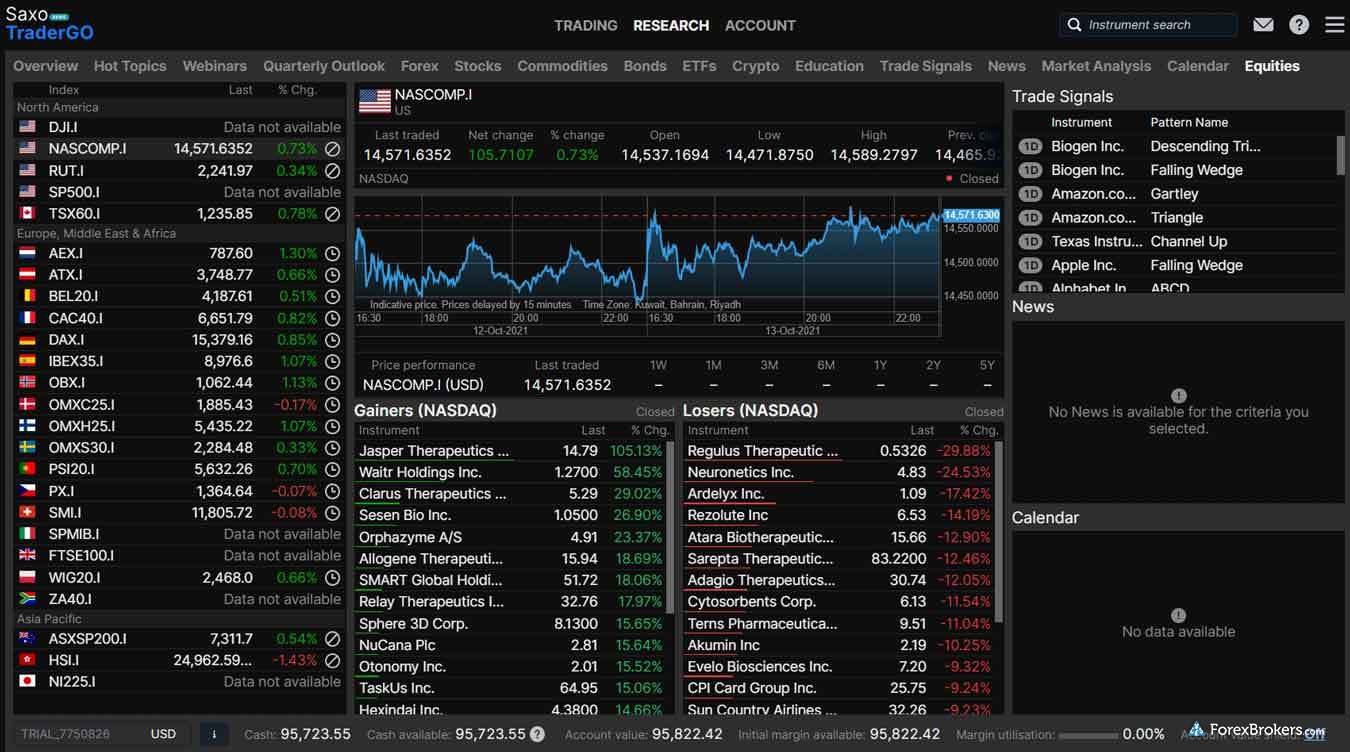Click the Instrument search field

tap(1155, 25)
